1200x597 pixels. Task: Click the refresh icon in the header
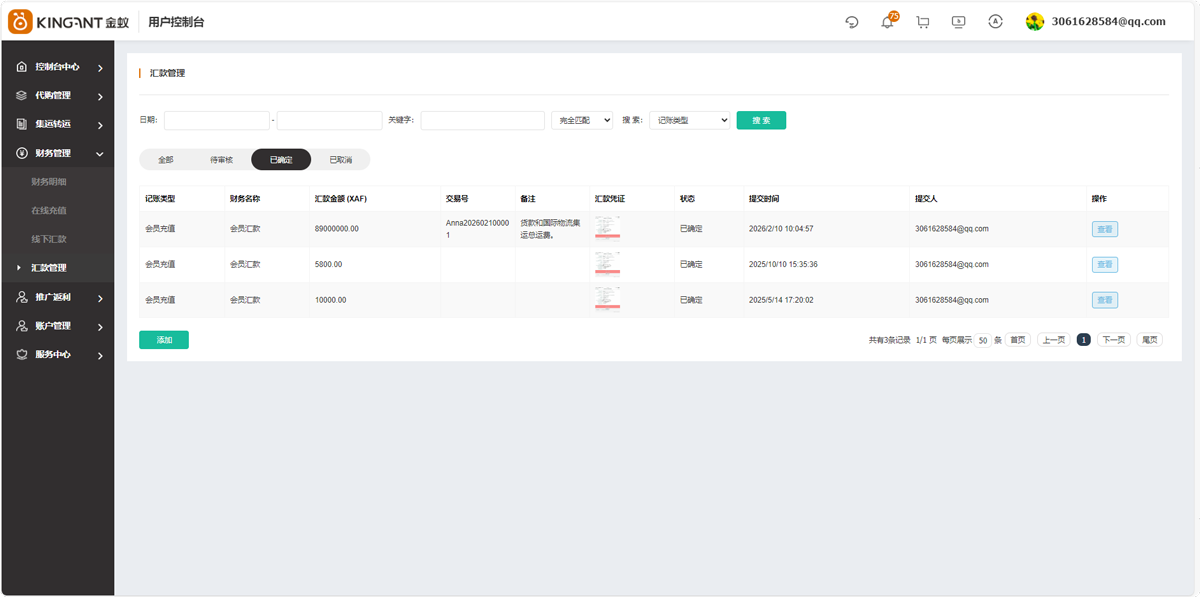coord(852,22)
